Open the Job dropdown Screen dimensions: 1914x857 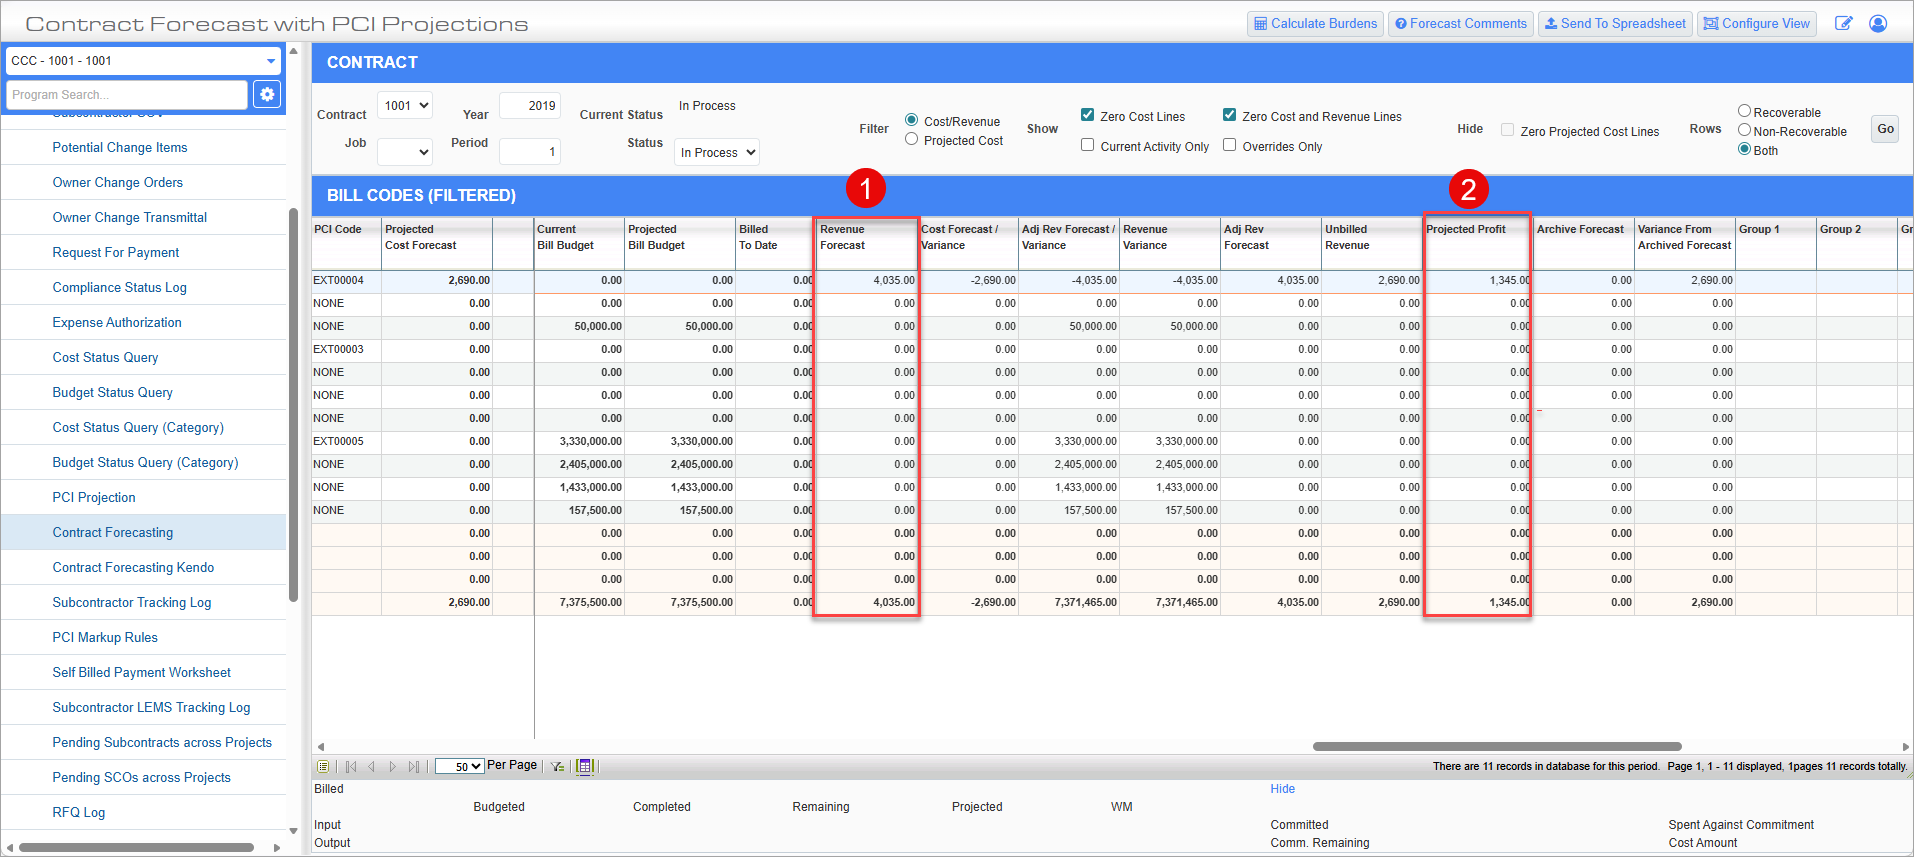[405, 152]
